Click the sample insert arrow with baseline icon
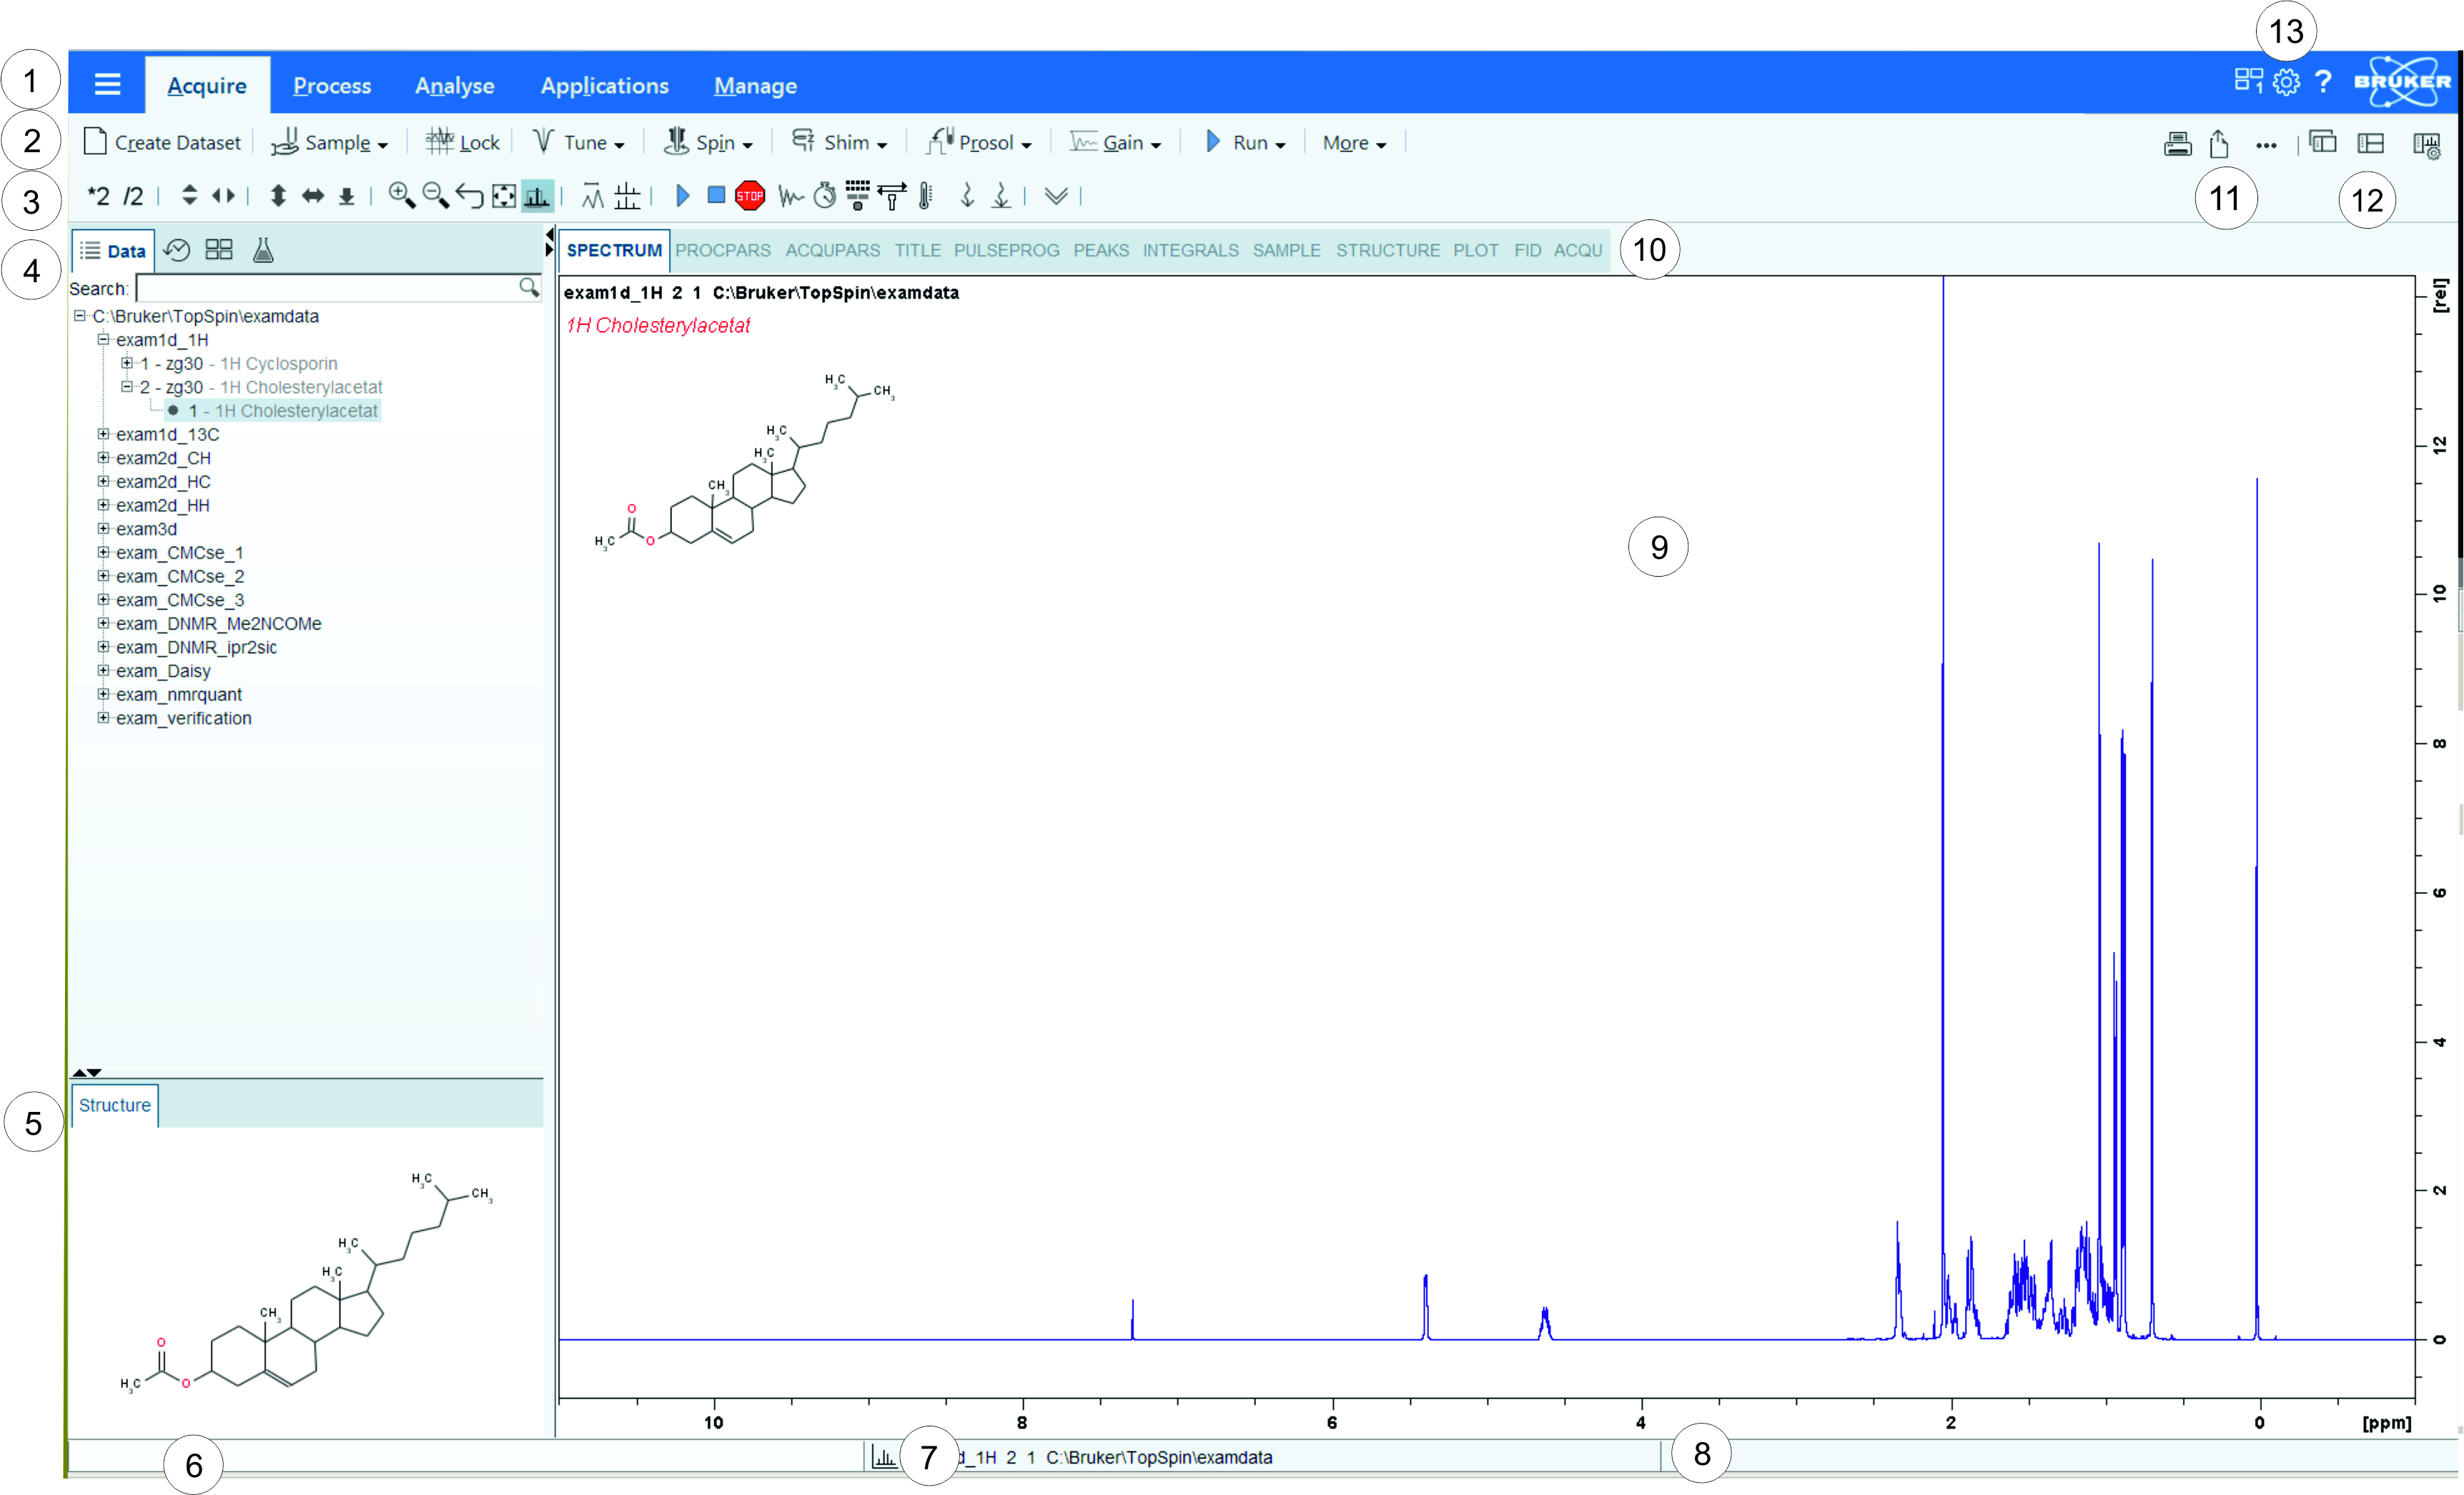Screen dimensions: 2464x1495 tap(1000, 195)
